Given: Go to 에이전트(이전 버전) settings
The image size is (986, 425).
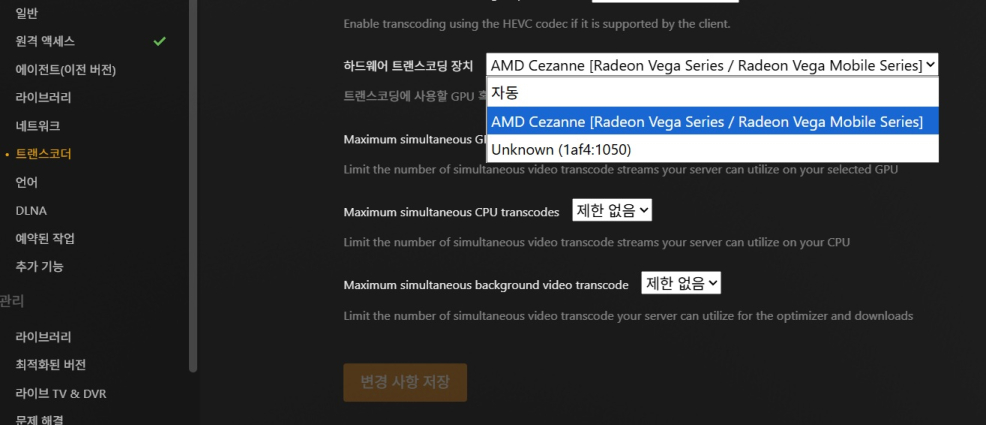Looking at the screenshot, I should click(66, 70).
